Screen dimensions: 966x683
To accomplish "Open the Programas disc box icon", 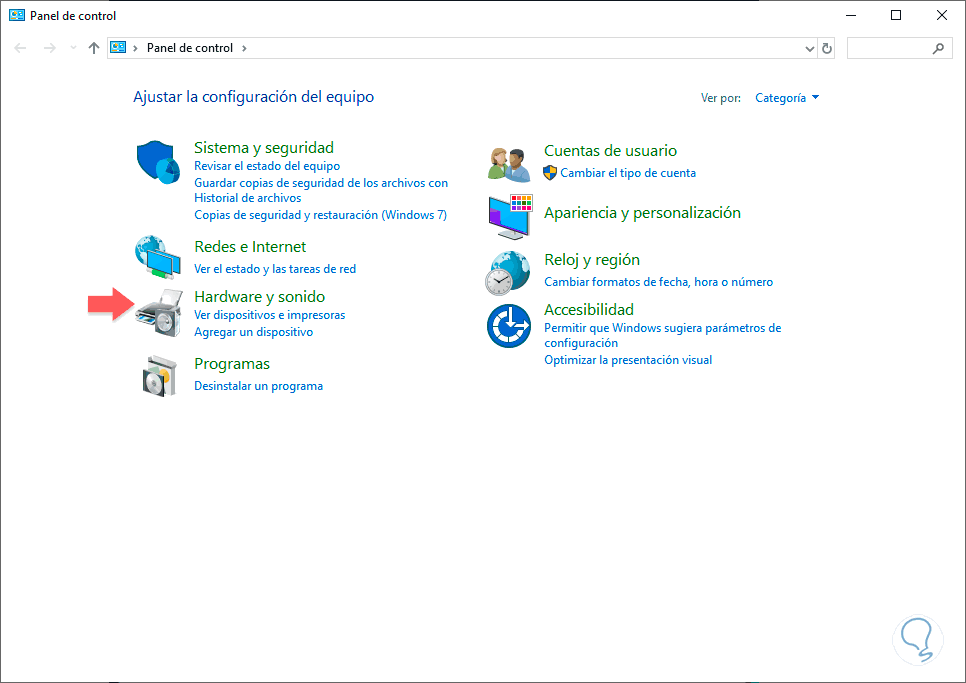I will tap(160, 375).
